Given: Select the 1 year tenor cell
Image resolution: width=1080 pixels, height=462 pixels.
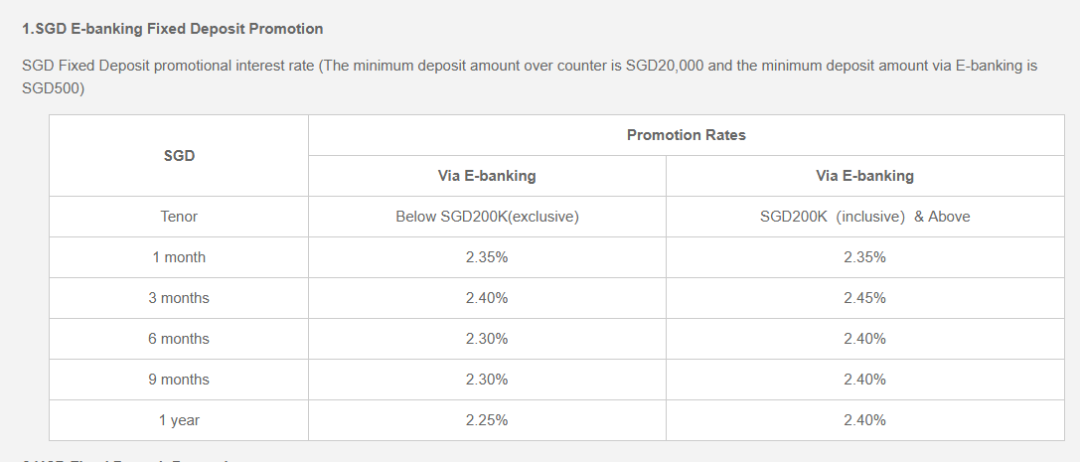Looking at the screenshot, I should coord(179,420).
